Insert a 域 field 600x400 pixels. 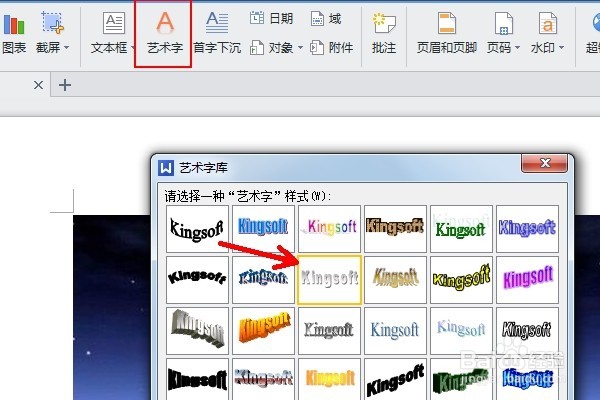(x=326, y=18)
